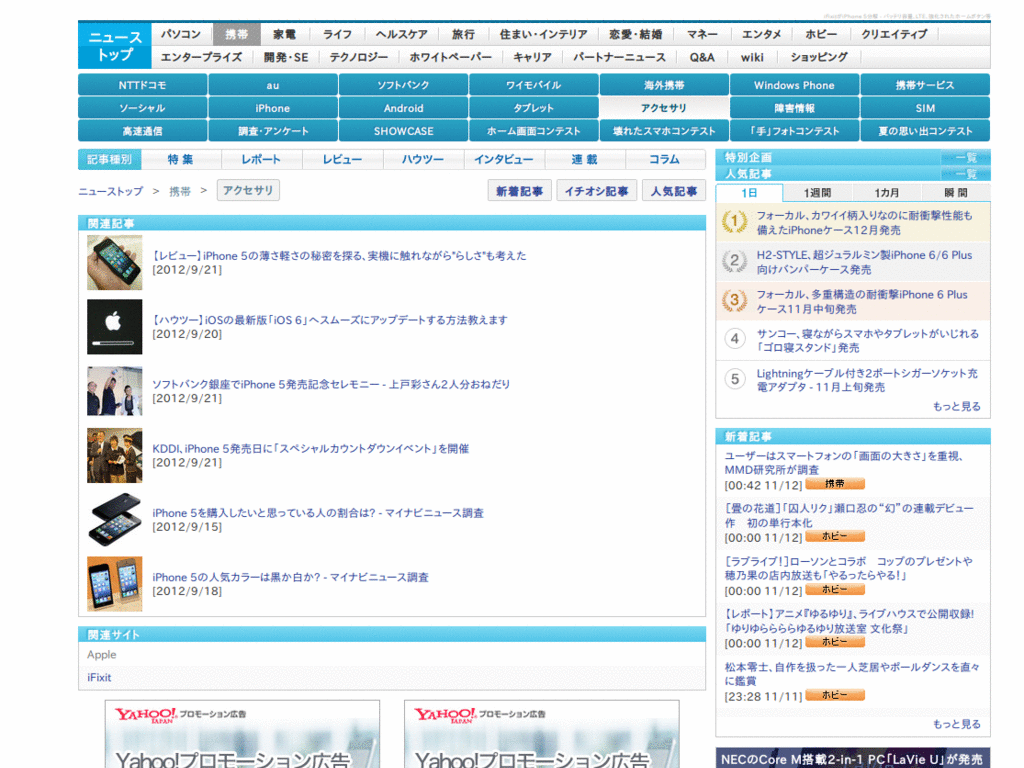The image size is (1024, 768).
Task: Open NEC LaVie U announcement banner
Action: [853, 758]
